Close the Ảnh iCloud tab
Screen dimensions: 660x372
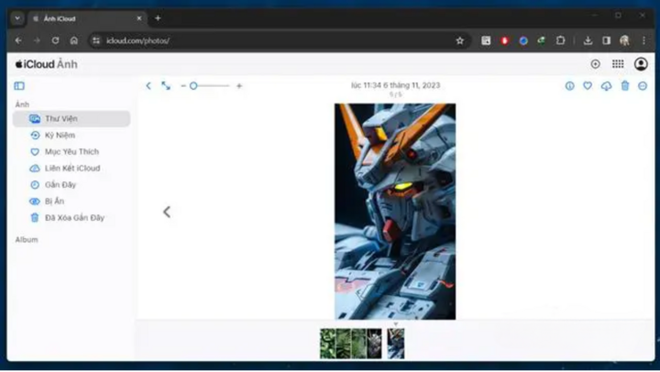[139, 19]
